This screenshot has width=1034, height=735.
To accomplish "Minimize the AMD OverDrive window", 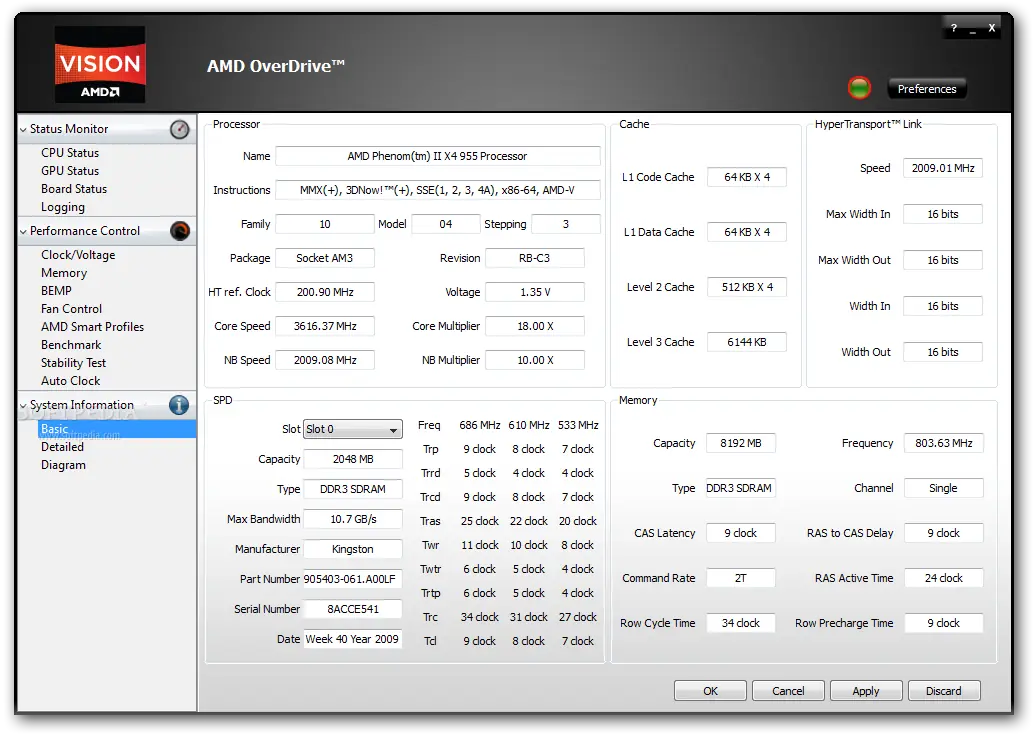I will click(973, 29).
